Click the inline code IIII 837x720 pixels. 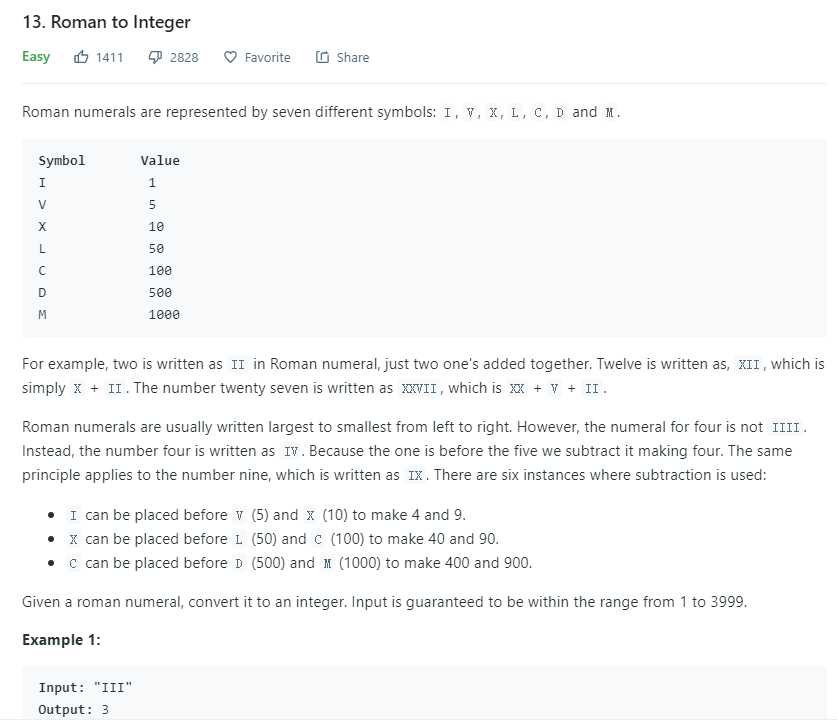point(786,427)
